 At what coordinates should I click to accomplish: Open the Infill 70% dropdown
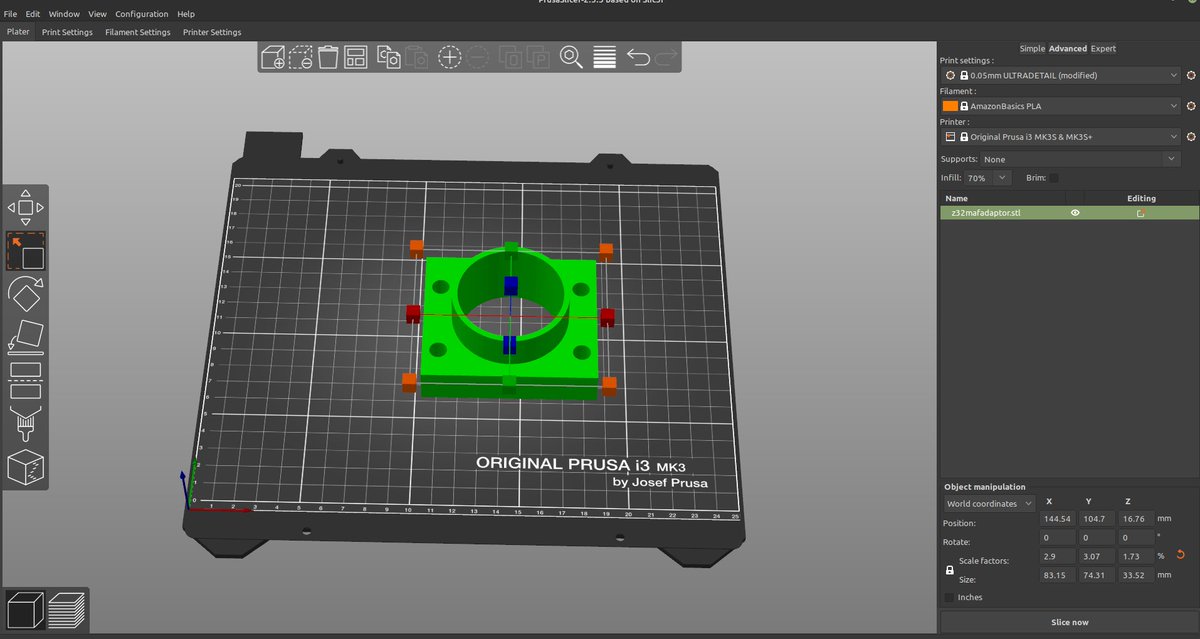pos(988,178)
